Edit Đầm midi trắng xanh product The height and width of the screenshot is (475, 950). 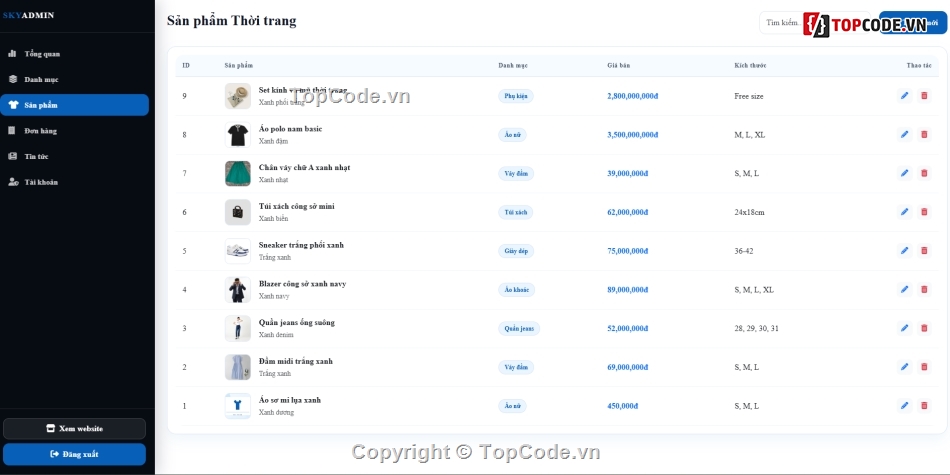904,367
